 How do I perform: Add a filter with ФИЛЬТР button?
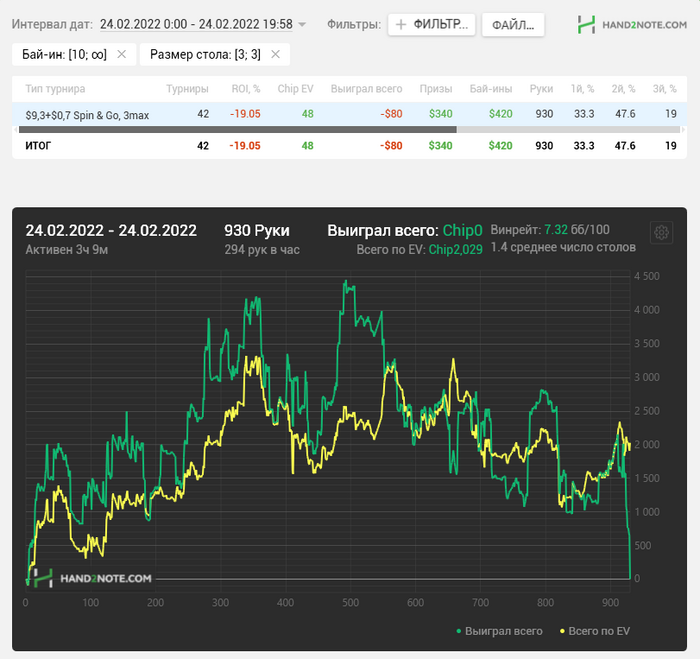point(431,25)
